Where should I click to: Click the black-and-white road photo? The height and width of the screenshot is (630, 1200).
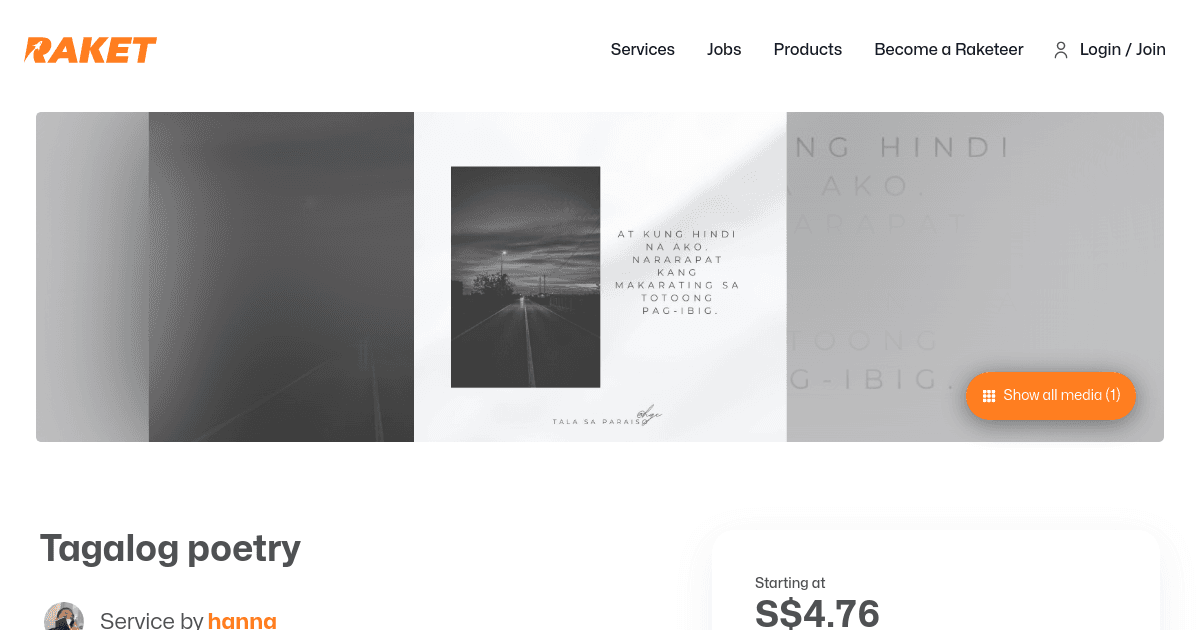click(526, 277)
